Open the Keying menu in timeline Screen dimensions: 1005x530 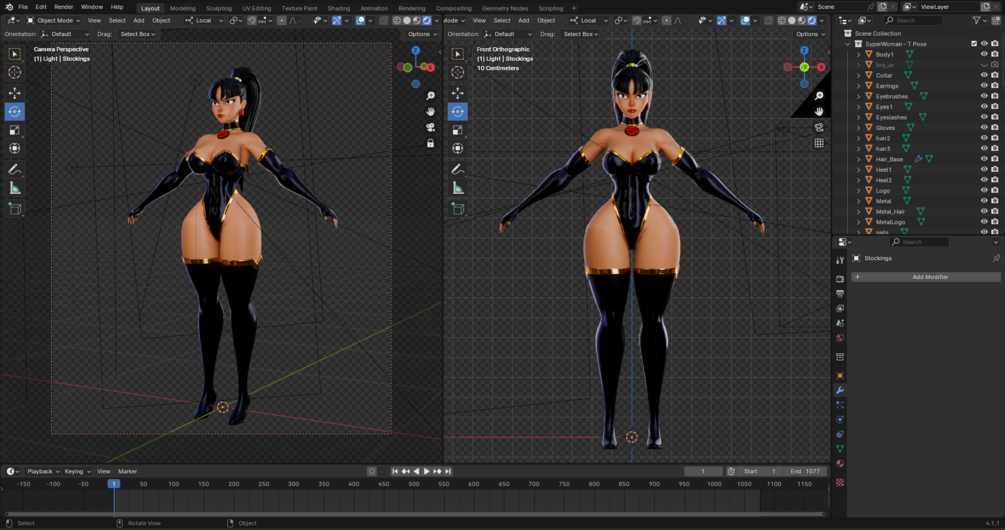(77, 471)
